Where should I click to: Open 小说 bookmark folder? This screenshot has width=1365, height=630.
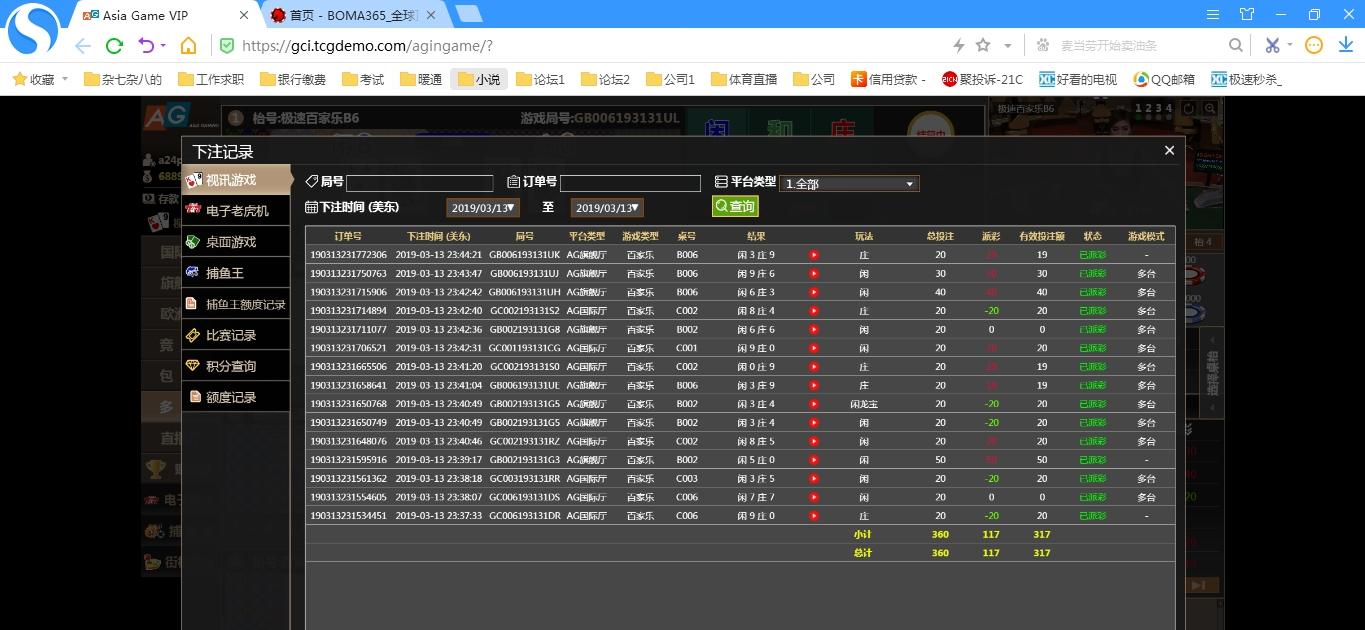click(479, 79)
